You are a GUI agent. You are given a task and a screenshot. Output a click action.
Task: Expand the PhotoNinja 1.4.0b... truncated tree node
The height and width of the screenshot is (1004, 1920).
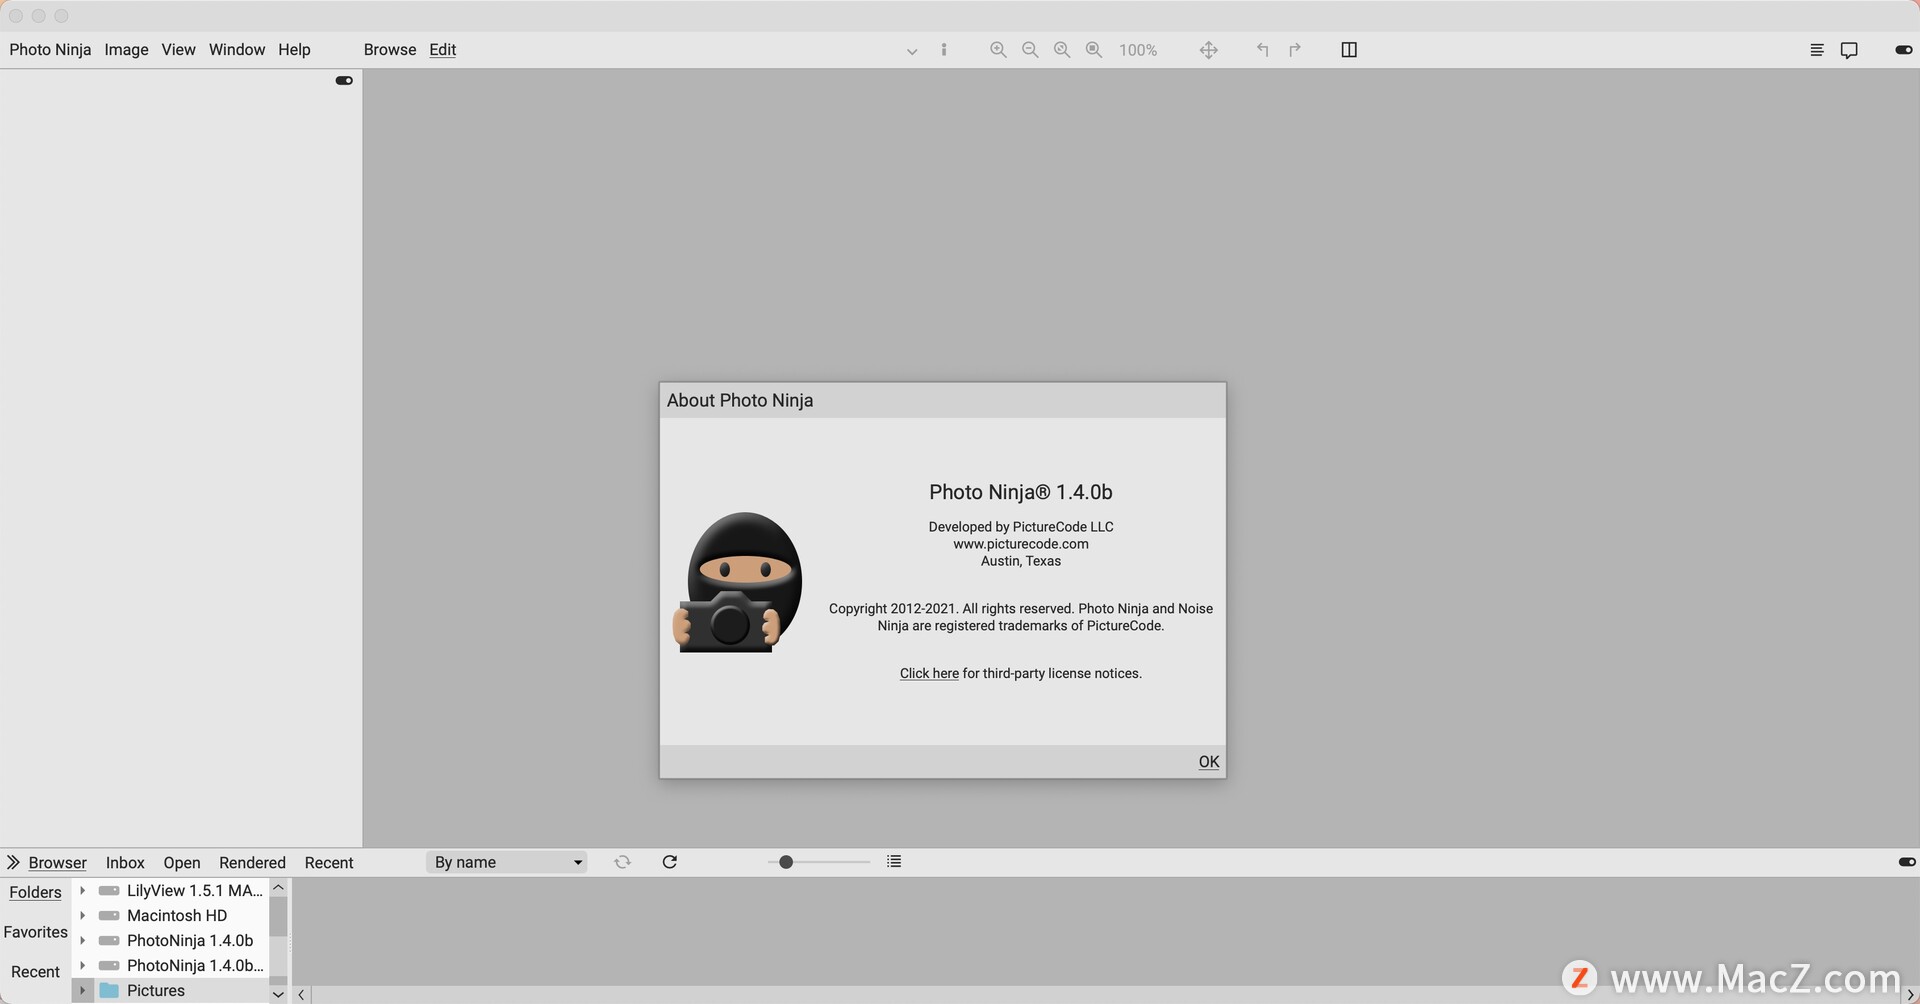coord(82,965)
